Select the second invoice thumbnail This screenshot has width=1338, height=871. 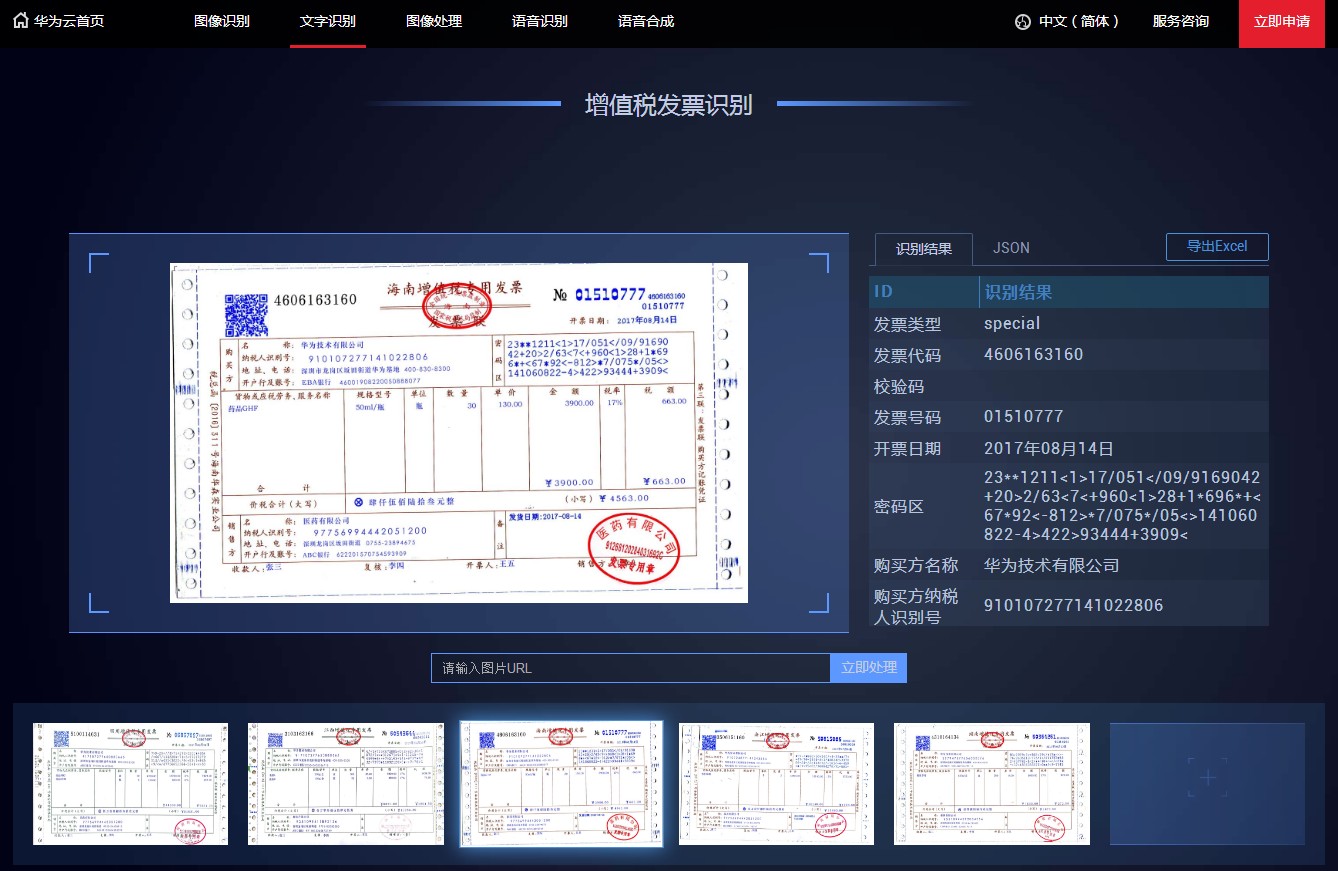[345, 784]
